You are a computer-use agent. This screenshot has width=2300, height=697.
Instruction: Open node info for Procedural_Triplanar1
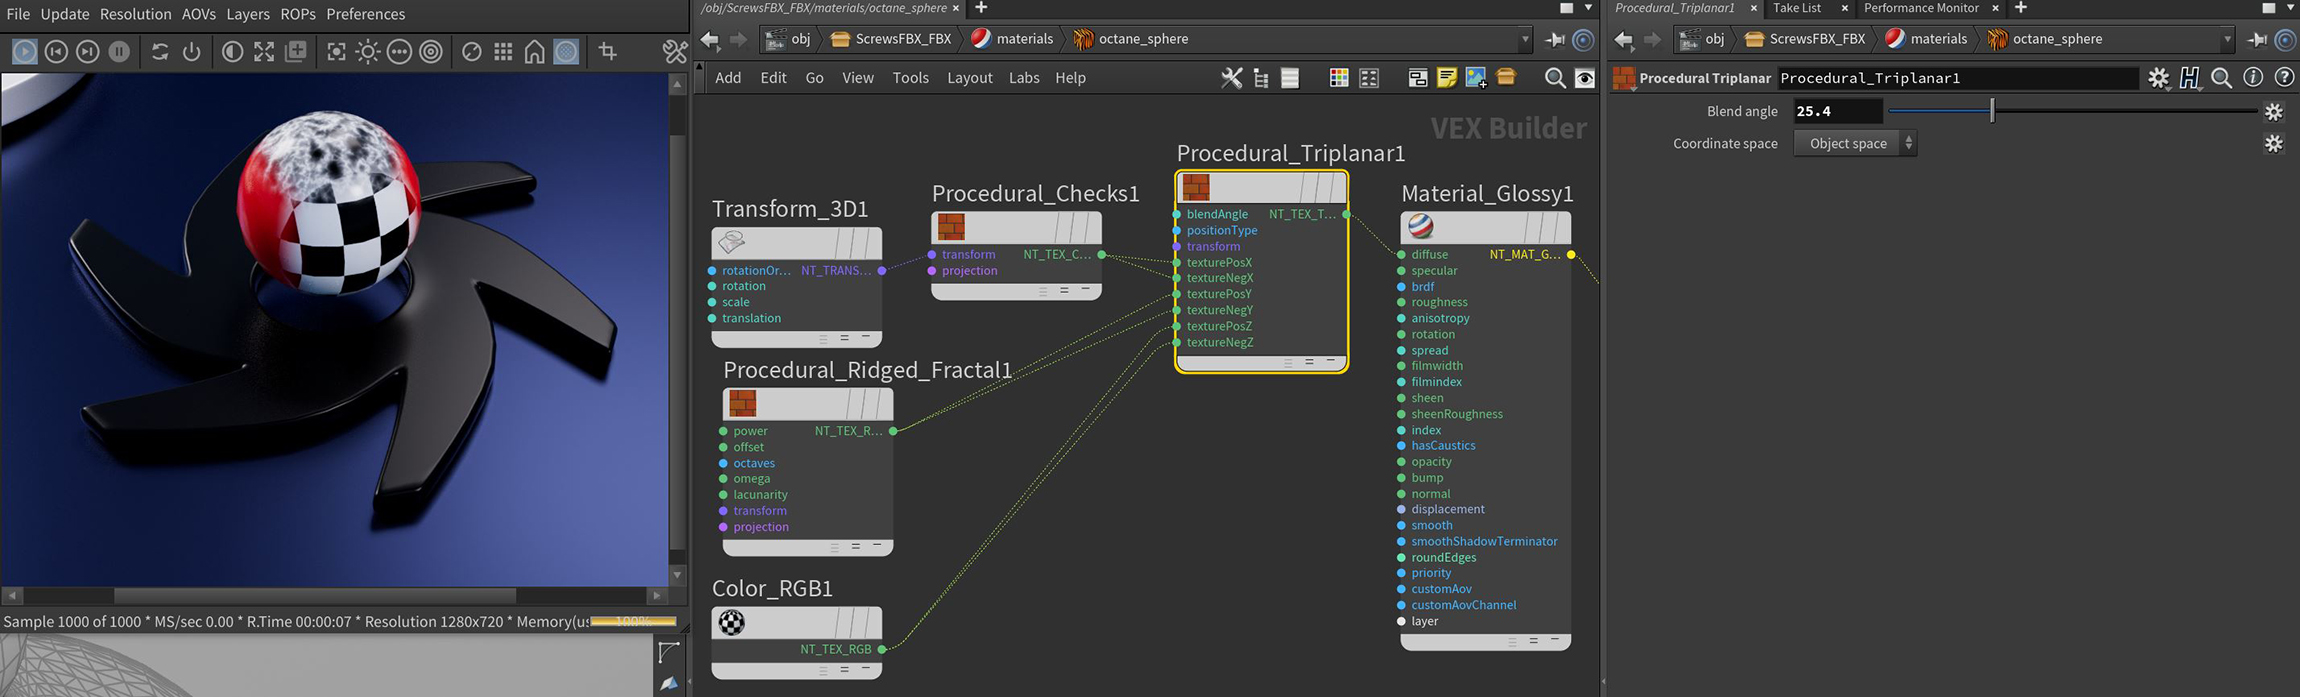coord(2253,78)
